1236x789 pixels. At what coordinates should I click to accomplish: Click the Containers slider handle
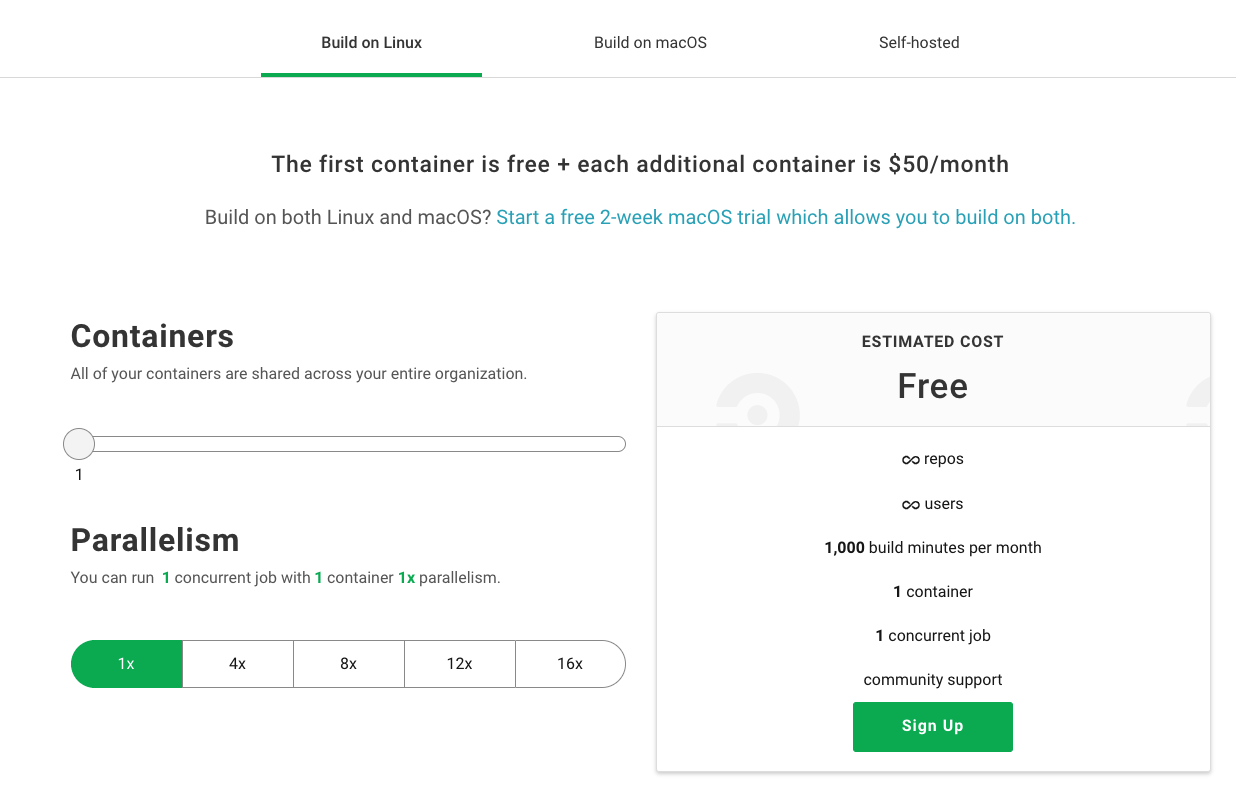click(79, 444)
